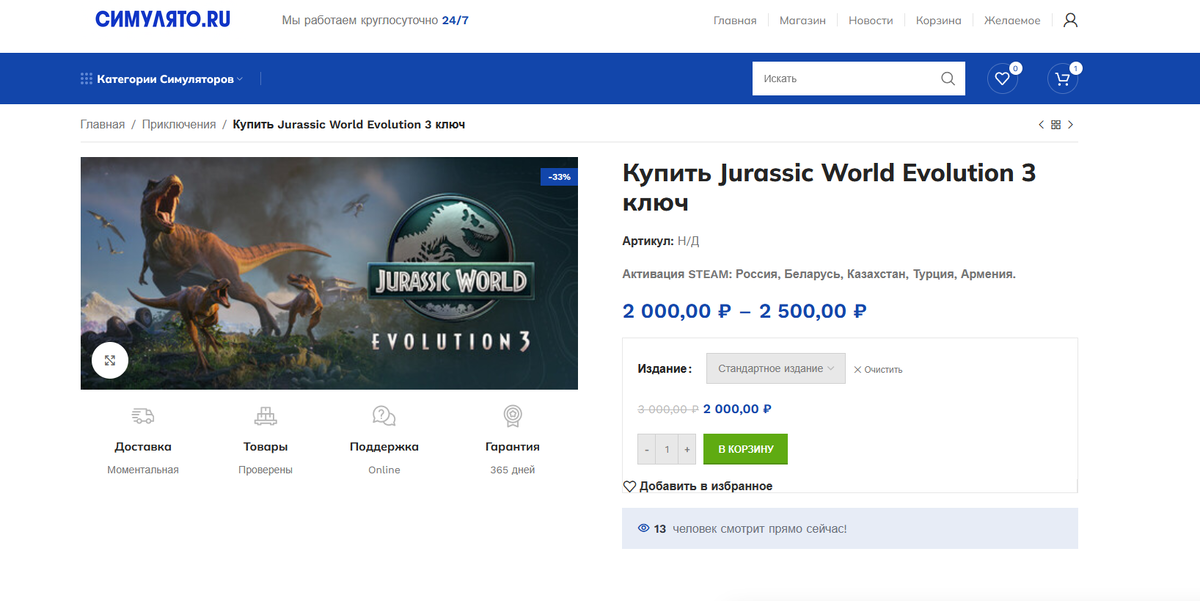
Task: Click Мы работаем круглосуточно 24/7 text
Action: 375,20
